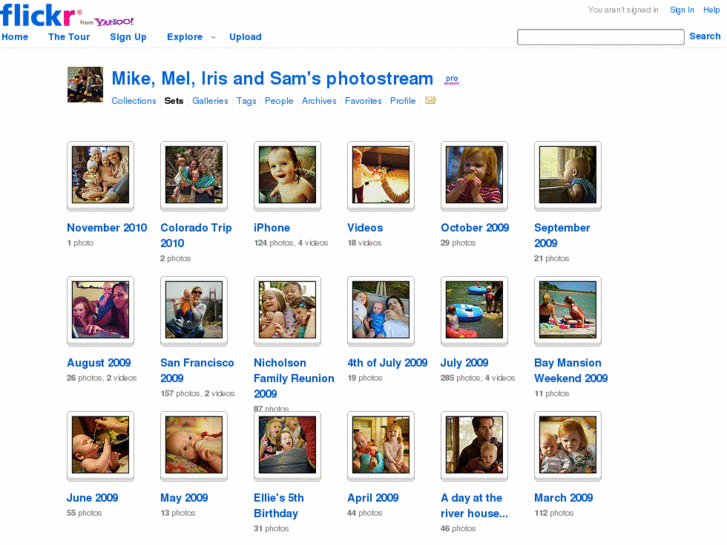Open the July 2009 set thumbnail
The width and height of the screenshot is (727, 545).
point(474,310)
